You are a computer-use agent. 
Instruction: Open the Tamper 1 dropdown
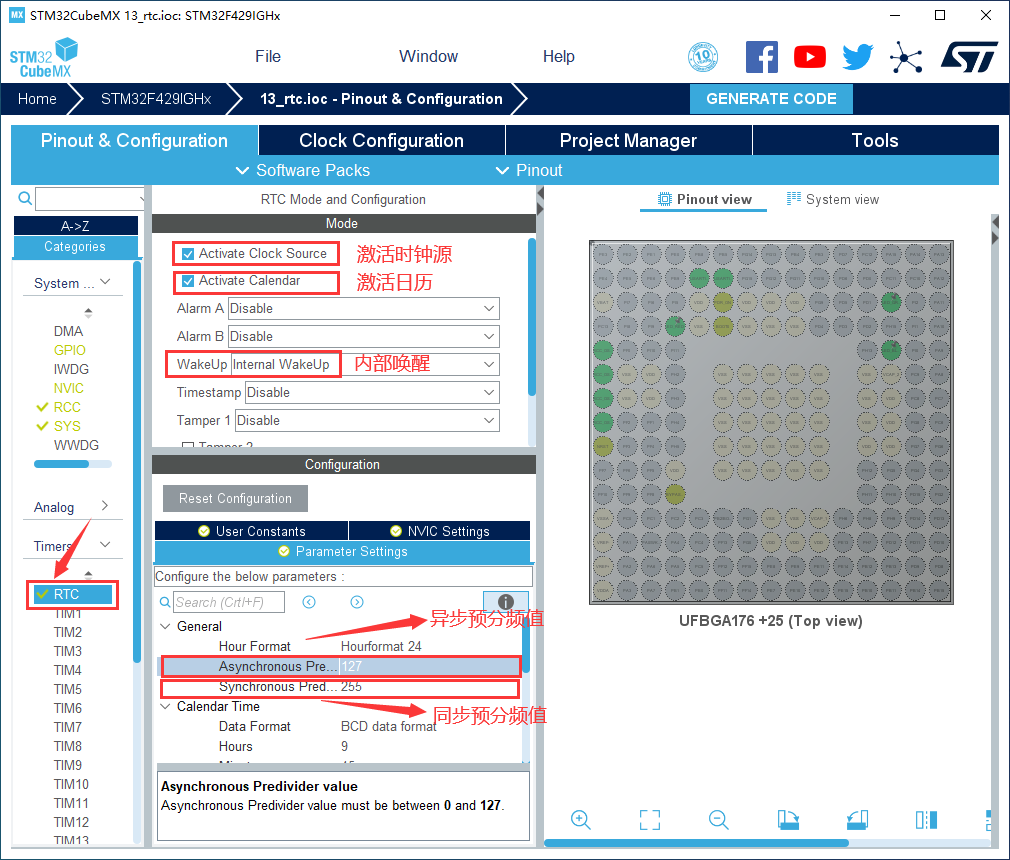(x=367, y=420)
